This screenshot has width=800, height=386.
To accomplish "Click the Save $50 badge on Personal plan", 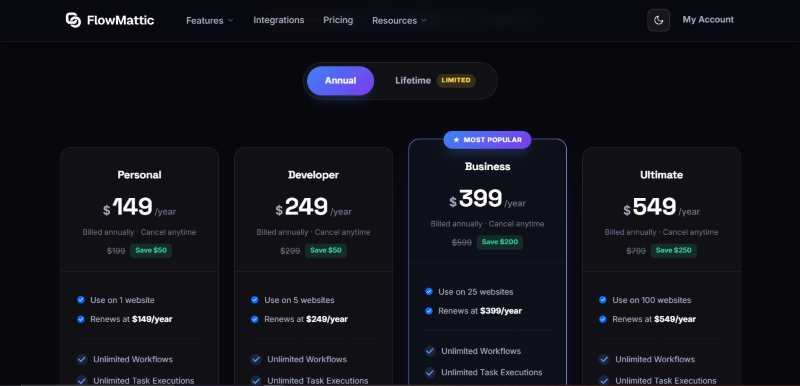I will tap(151, 250).
